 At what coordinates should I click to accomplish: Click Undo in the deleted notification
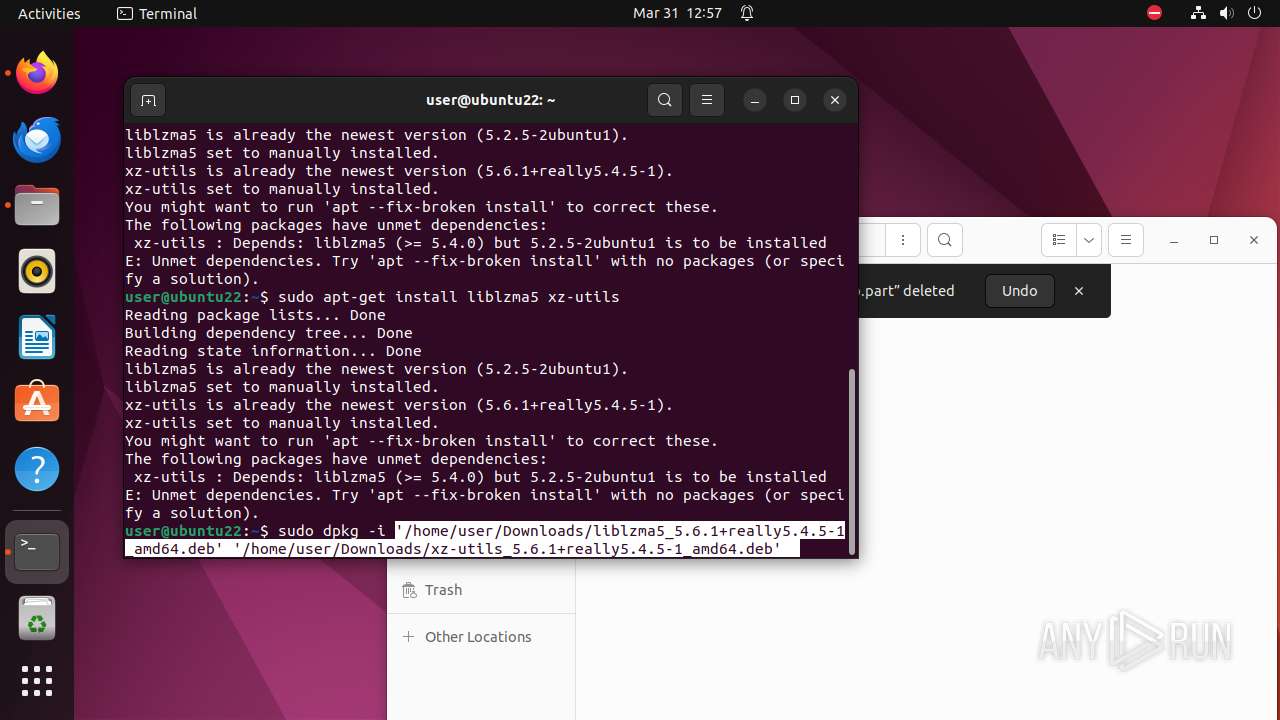(1020, 291)
